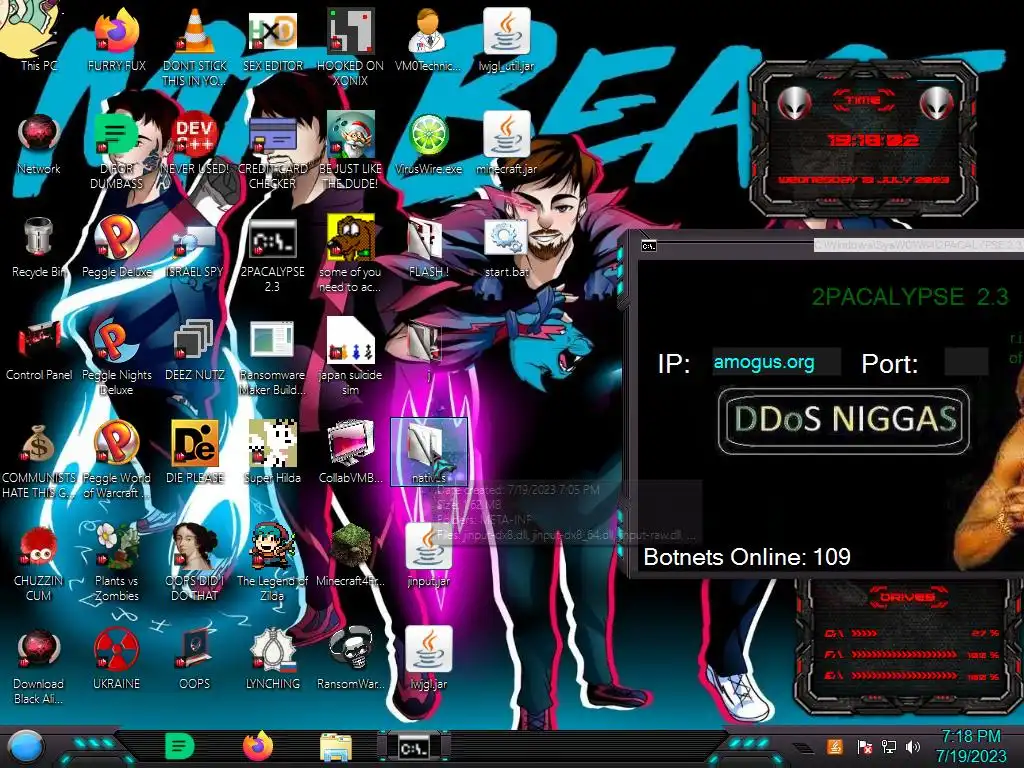The height and width of the screenshot is (768, 1024).
Task: Open the money bag COMMUNISTS HATE THIS icon
Action: pyautogui.click(x=39, y=460)
